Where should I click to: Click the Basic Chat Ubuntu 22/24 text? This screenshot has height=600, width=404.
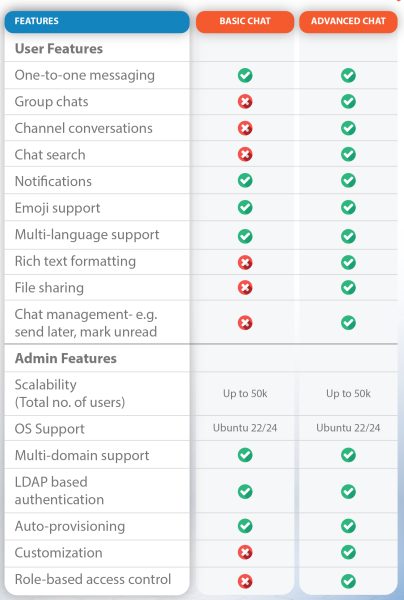coord(245,427)
